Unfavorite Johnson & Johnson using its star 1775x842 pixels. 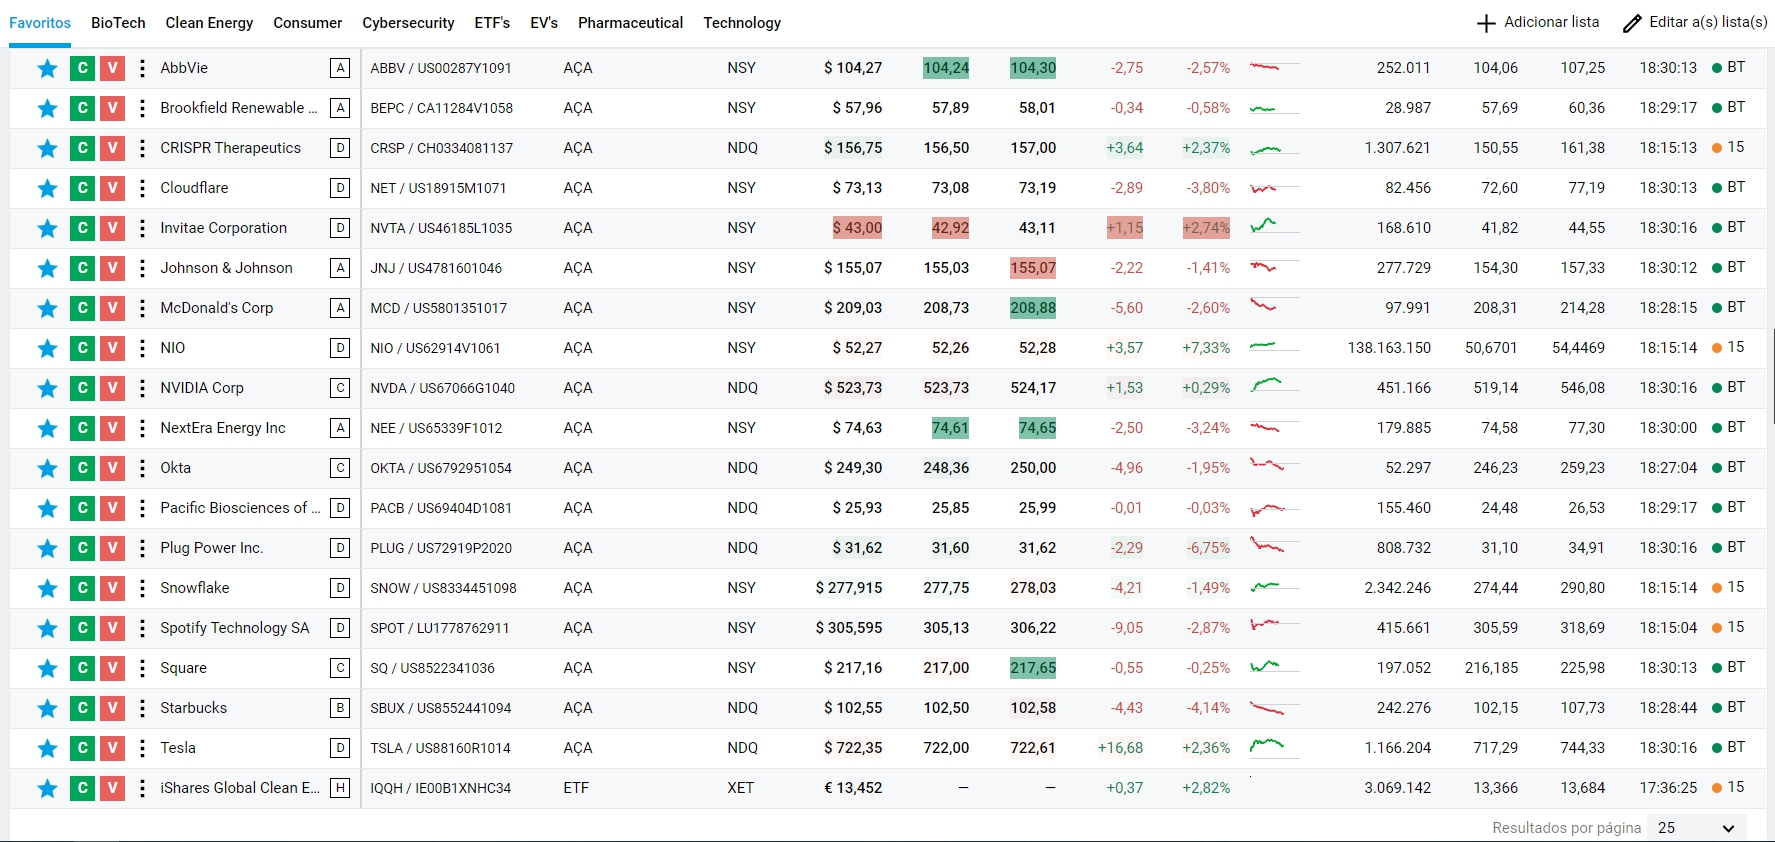pos(47,268)
